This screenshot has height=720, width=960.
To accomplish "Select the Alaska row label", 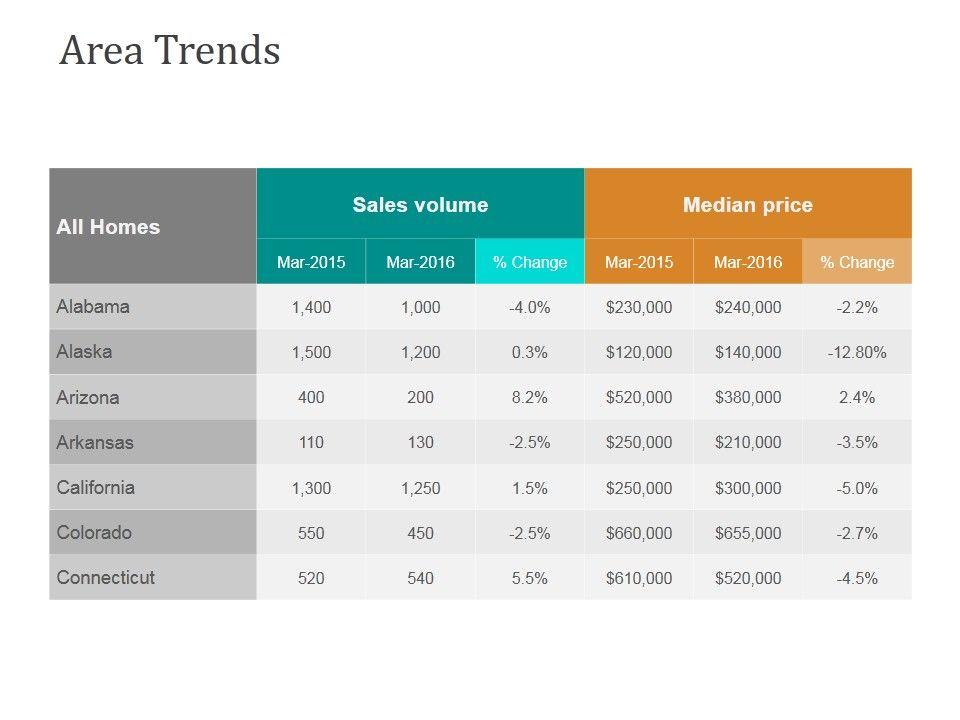I will [84, 352].
